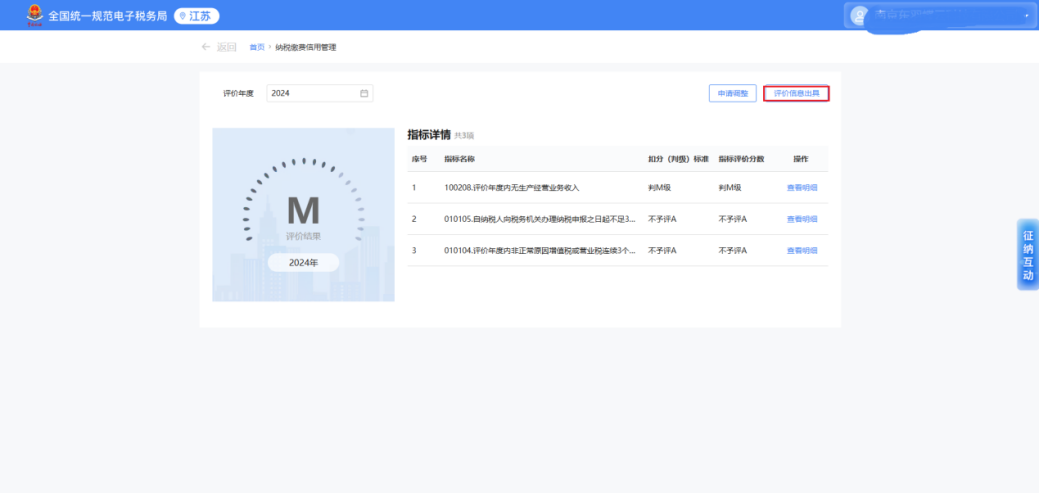Click the M rating result graphic
The width and height of the screenshot is (1039, 493).
[303, 211]
